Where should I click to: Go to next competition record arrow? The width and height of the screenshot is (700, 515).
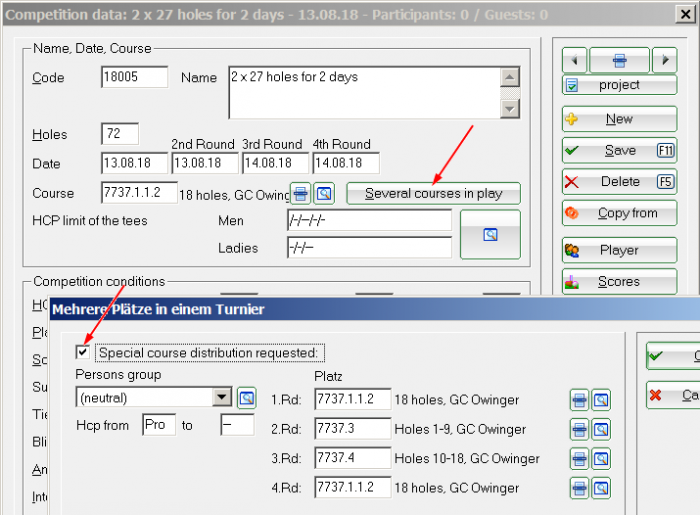[x=665, y=60]
